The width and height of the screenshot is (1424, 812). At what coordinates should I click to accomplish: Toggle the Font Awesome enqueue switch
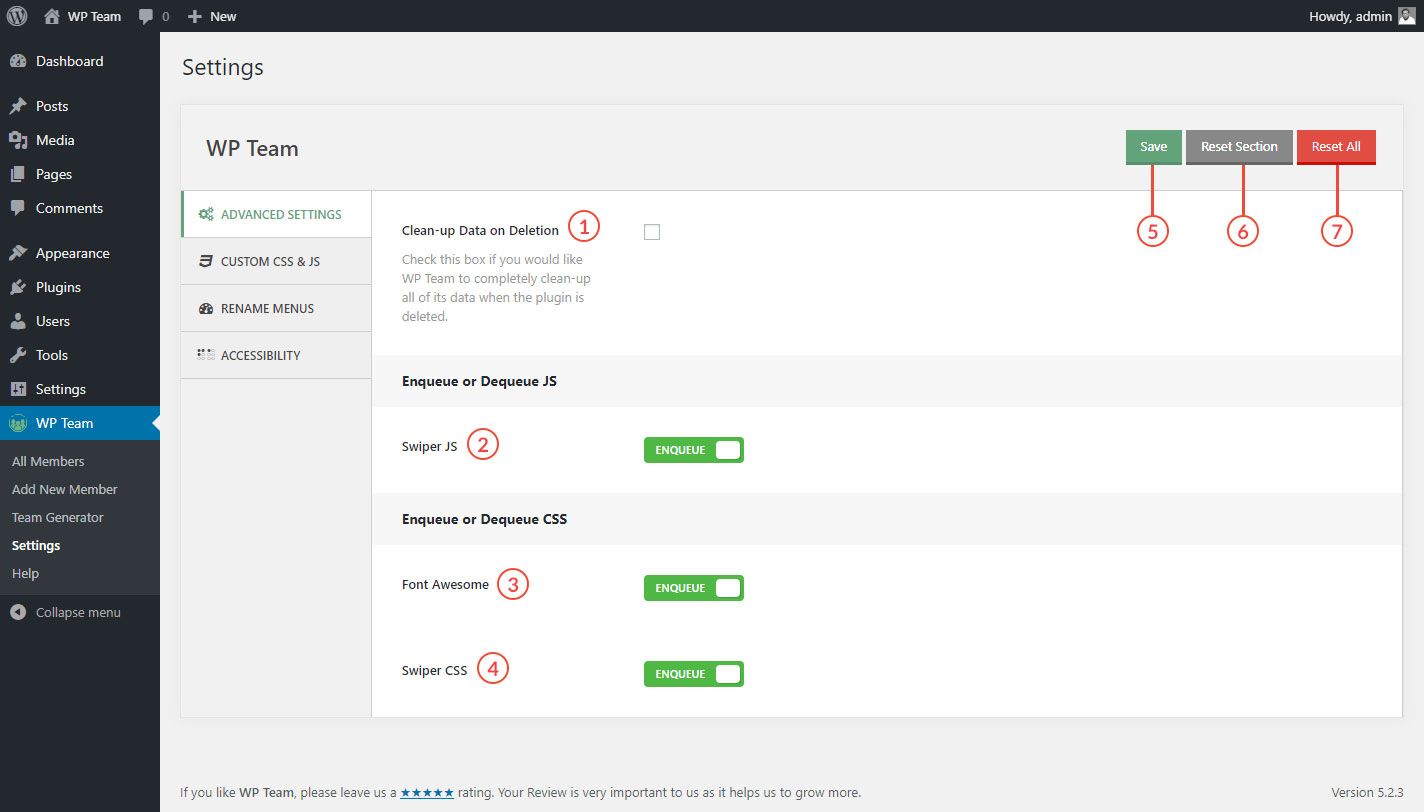click(693, 588)
